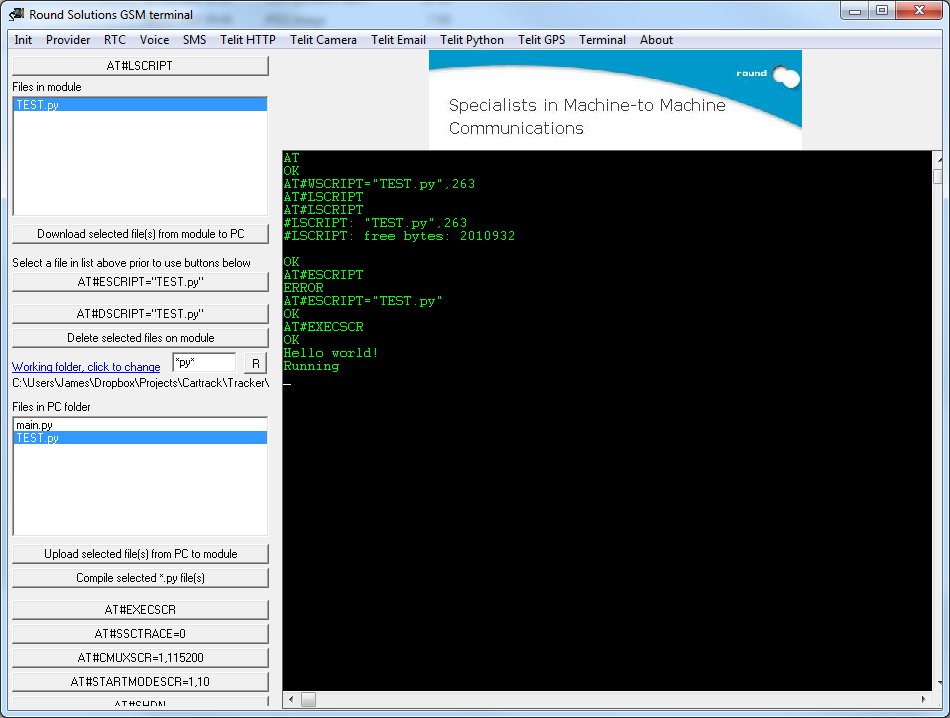This screenshot has height=718, width=950.
Task: Click the AT#EXECSCR button
Action: click(x=140, y=610)
